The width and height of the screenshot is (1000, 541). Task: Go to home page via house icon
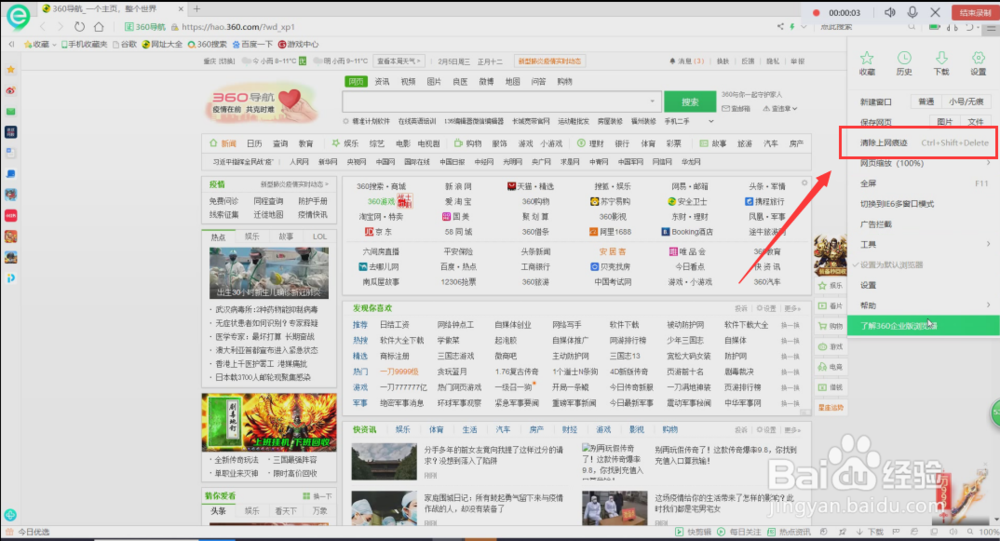click(99, 27)
